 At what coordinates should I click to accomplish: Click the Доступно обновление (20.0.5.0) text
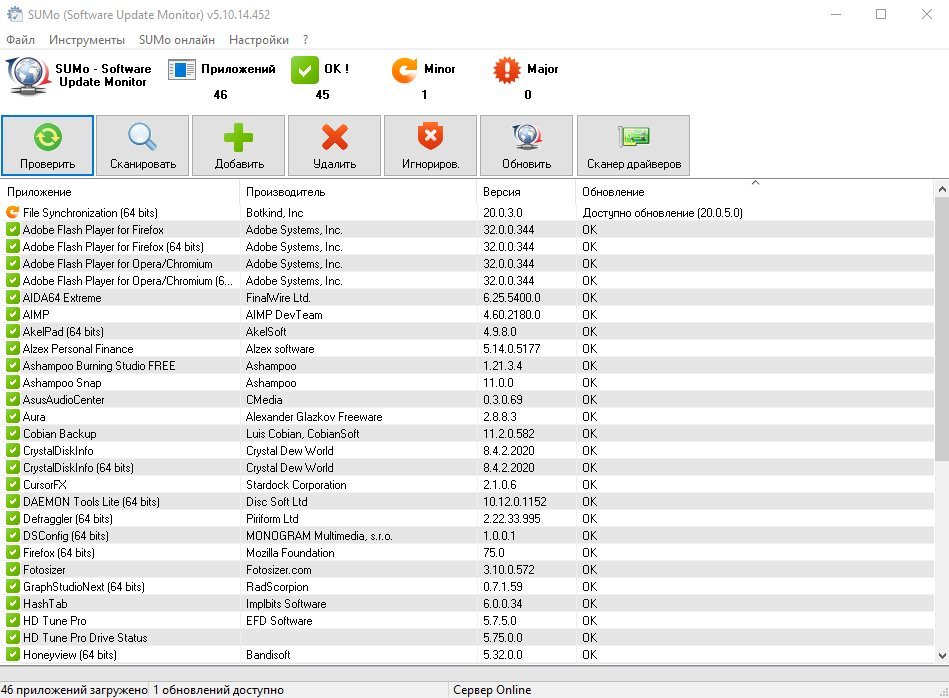click(662, 213)
